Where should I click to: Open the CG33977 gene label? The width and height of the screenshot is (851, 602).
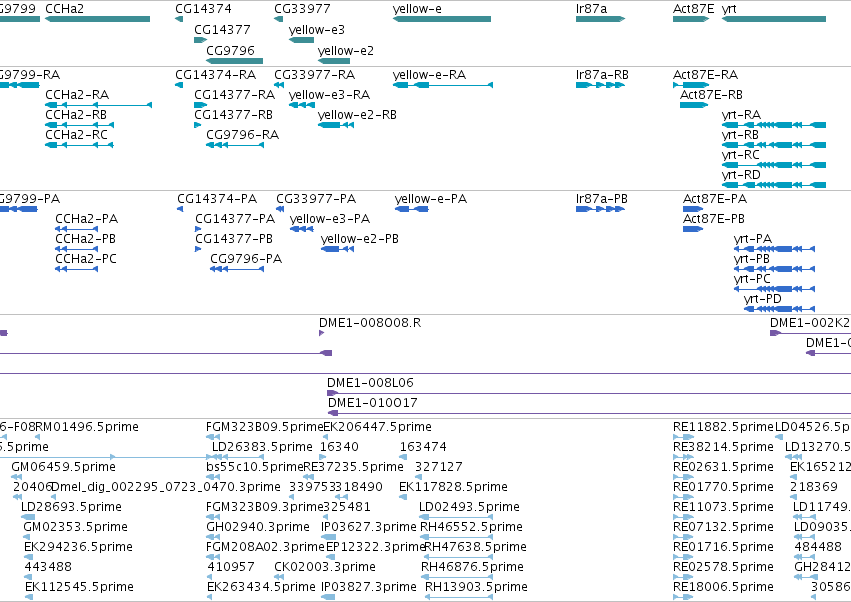(x=302, y=9)
